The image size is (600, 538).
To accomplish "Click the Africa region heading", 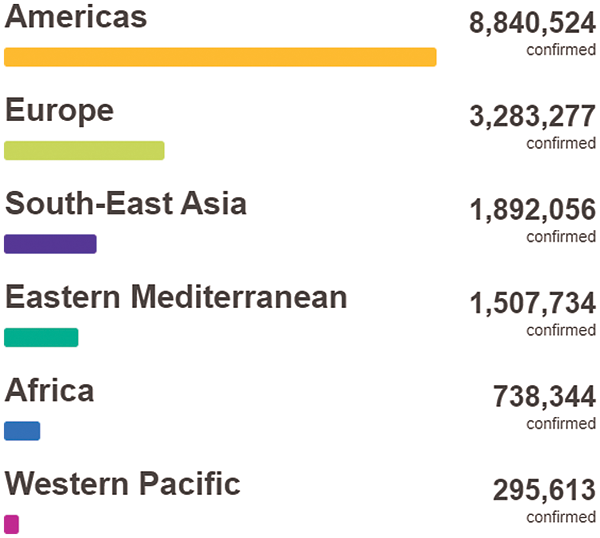I will tap(49, 390).
